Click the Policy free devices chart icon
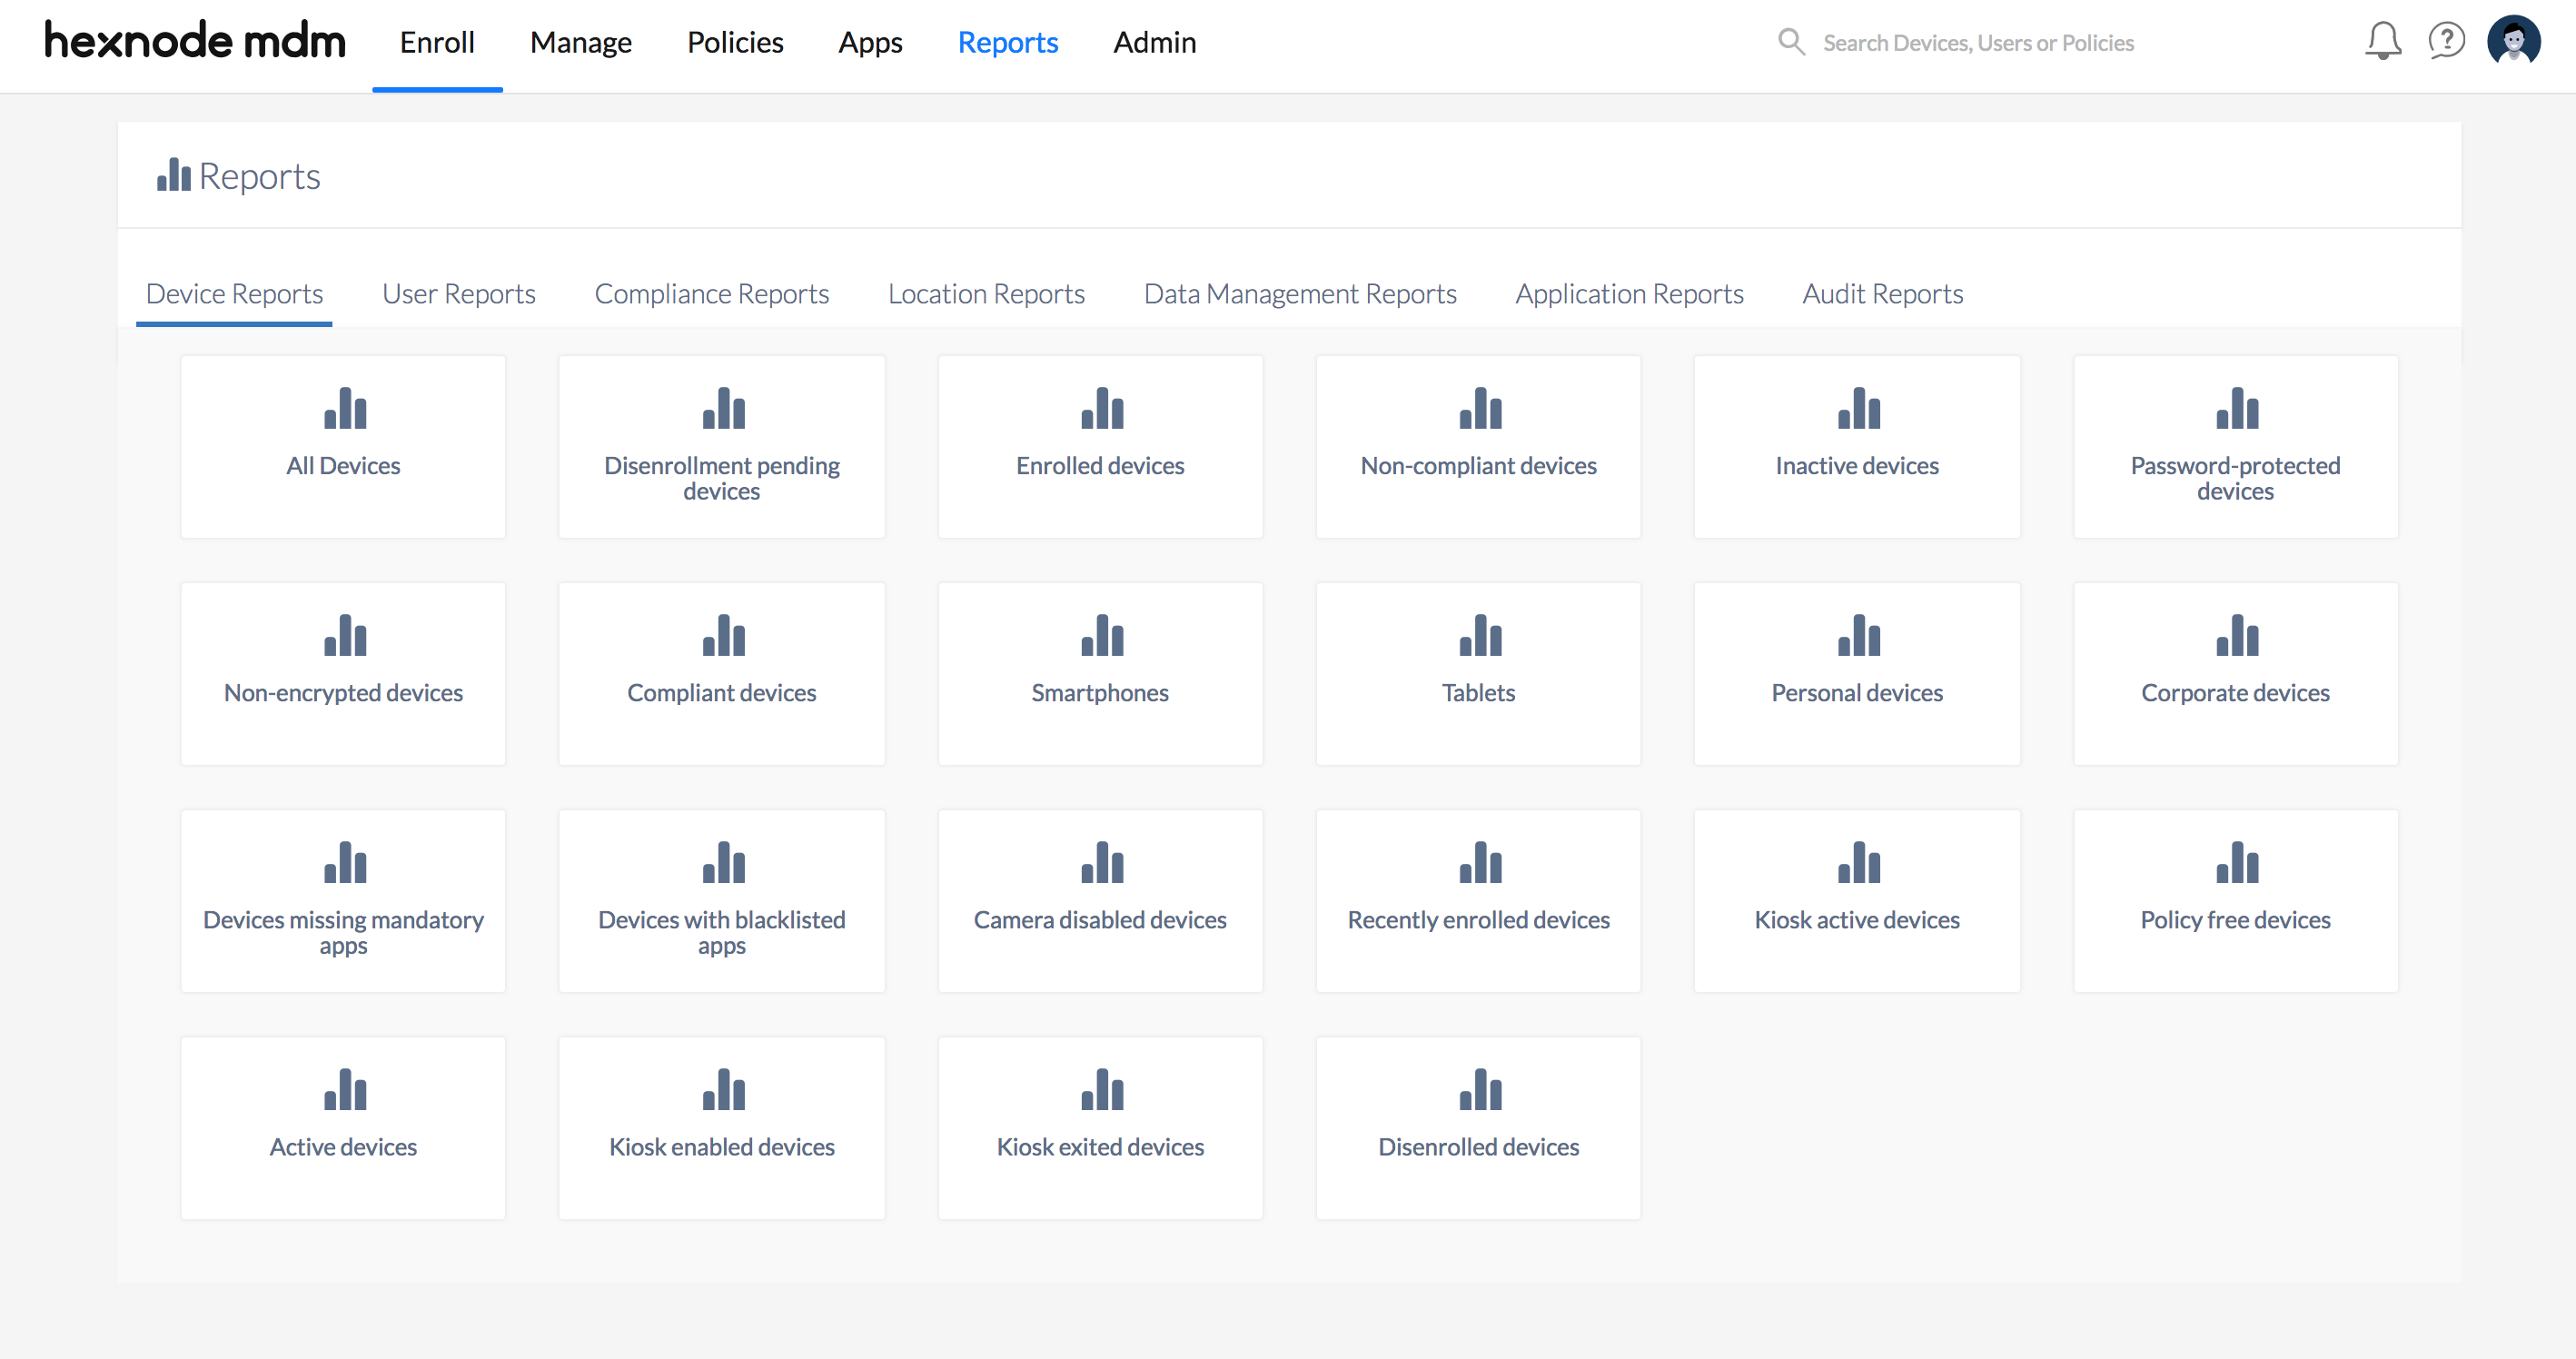This screenshot has height=1359, width=2576. (2237, 862)
